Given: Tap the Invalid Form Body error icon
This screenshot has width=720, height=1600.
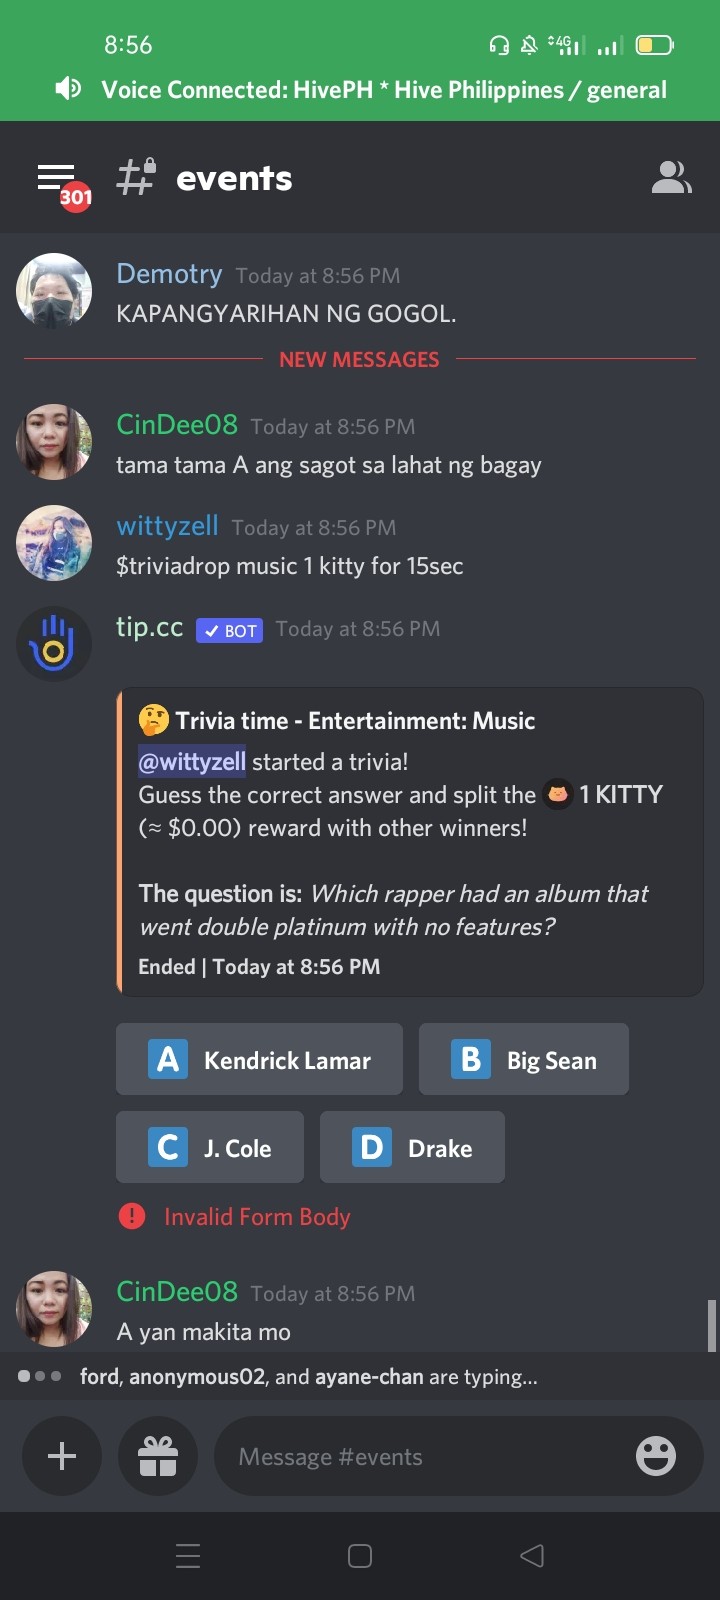Looking at the screenshot, I should click(132, 1216).
